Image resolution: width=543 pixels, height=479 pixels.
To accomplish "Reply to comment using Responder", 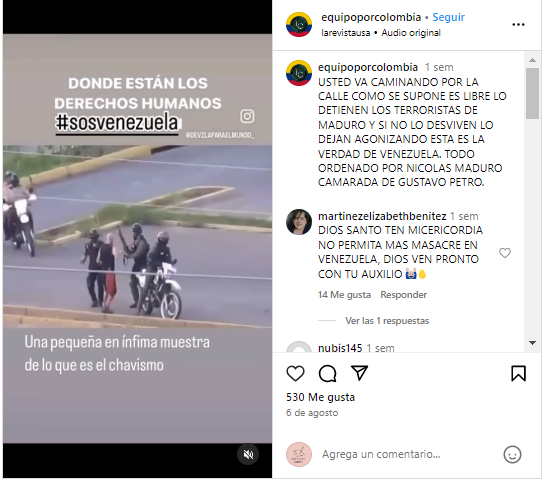I will (x=403, y=295).
